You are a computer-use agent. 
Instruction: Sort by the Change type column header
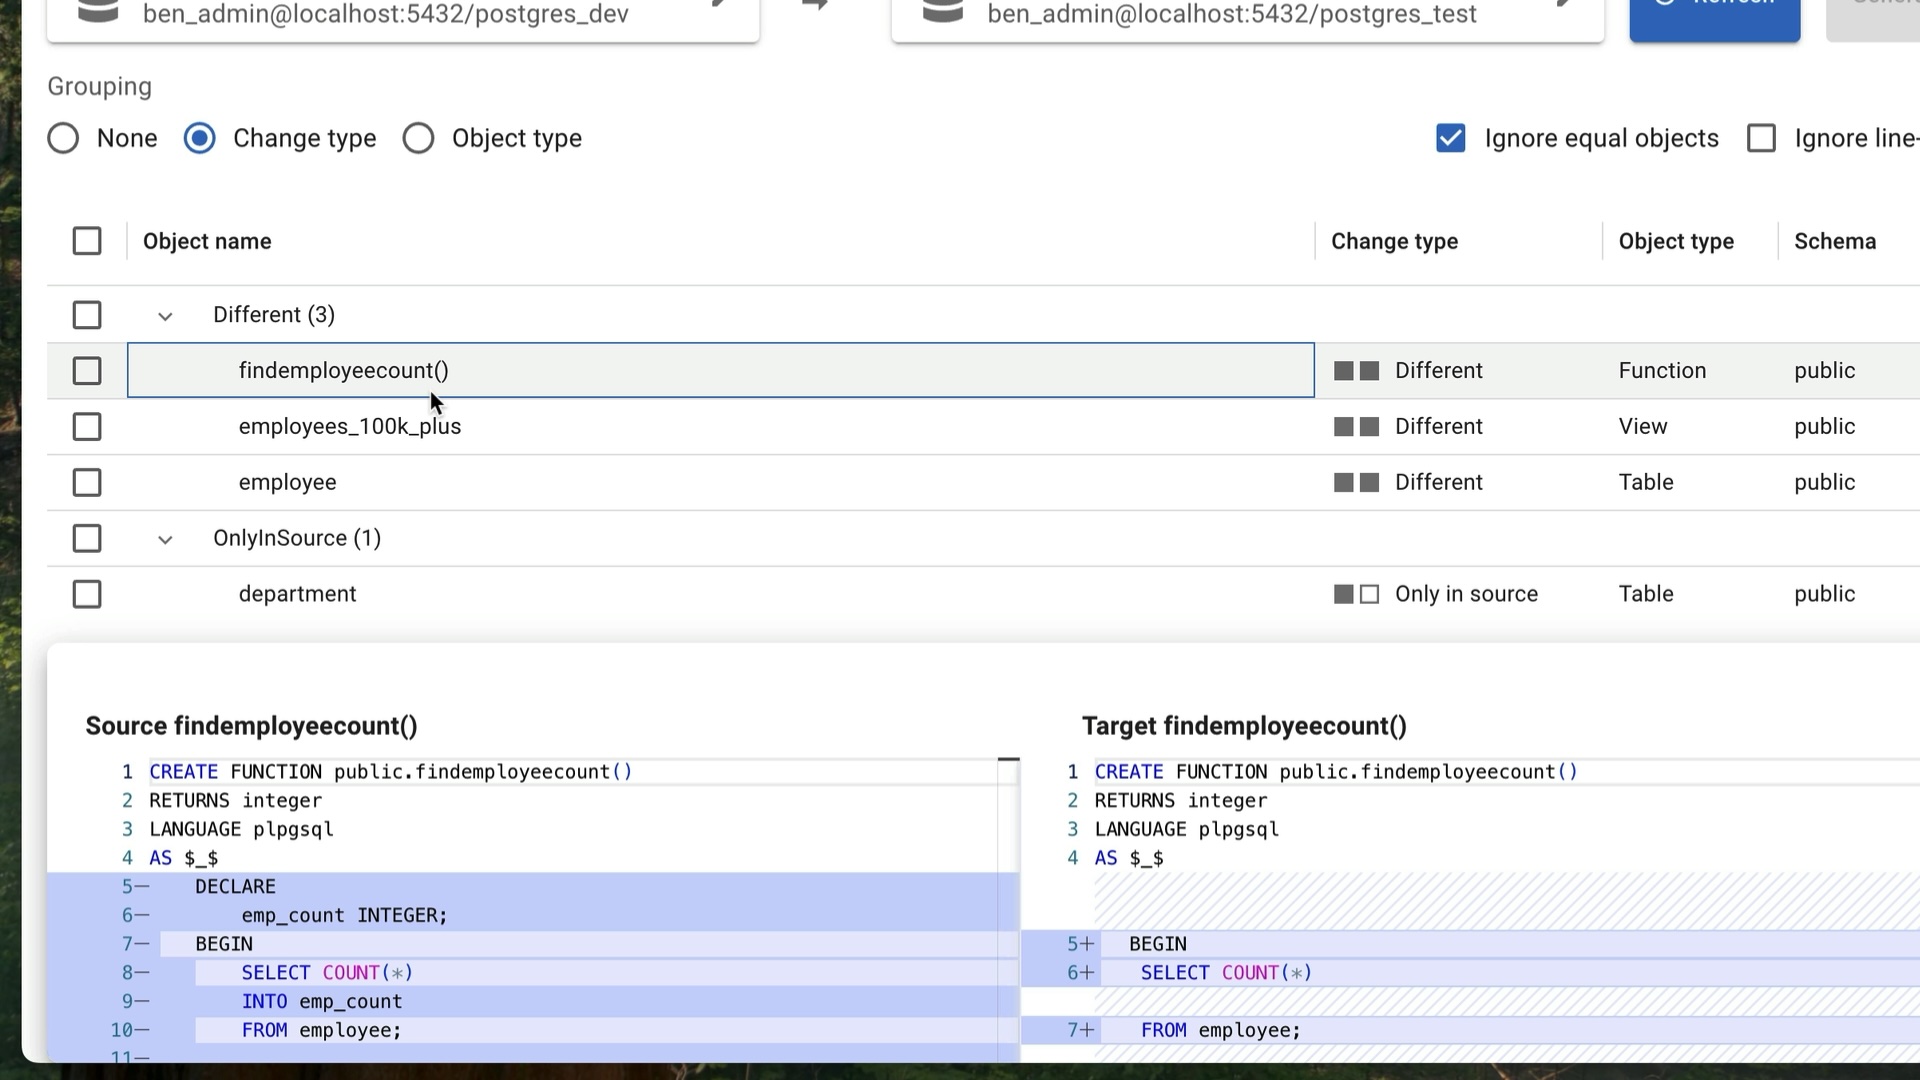point(1394,241)
